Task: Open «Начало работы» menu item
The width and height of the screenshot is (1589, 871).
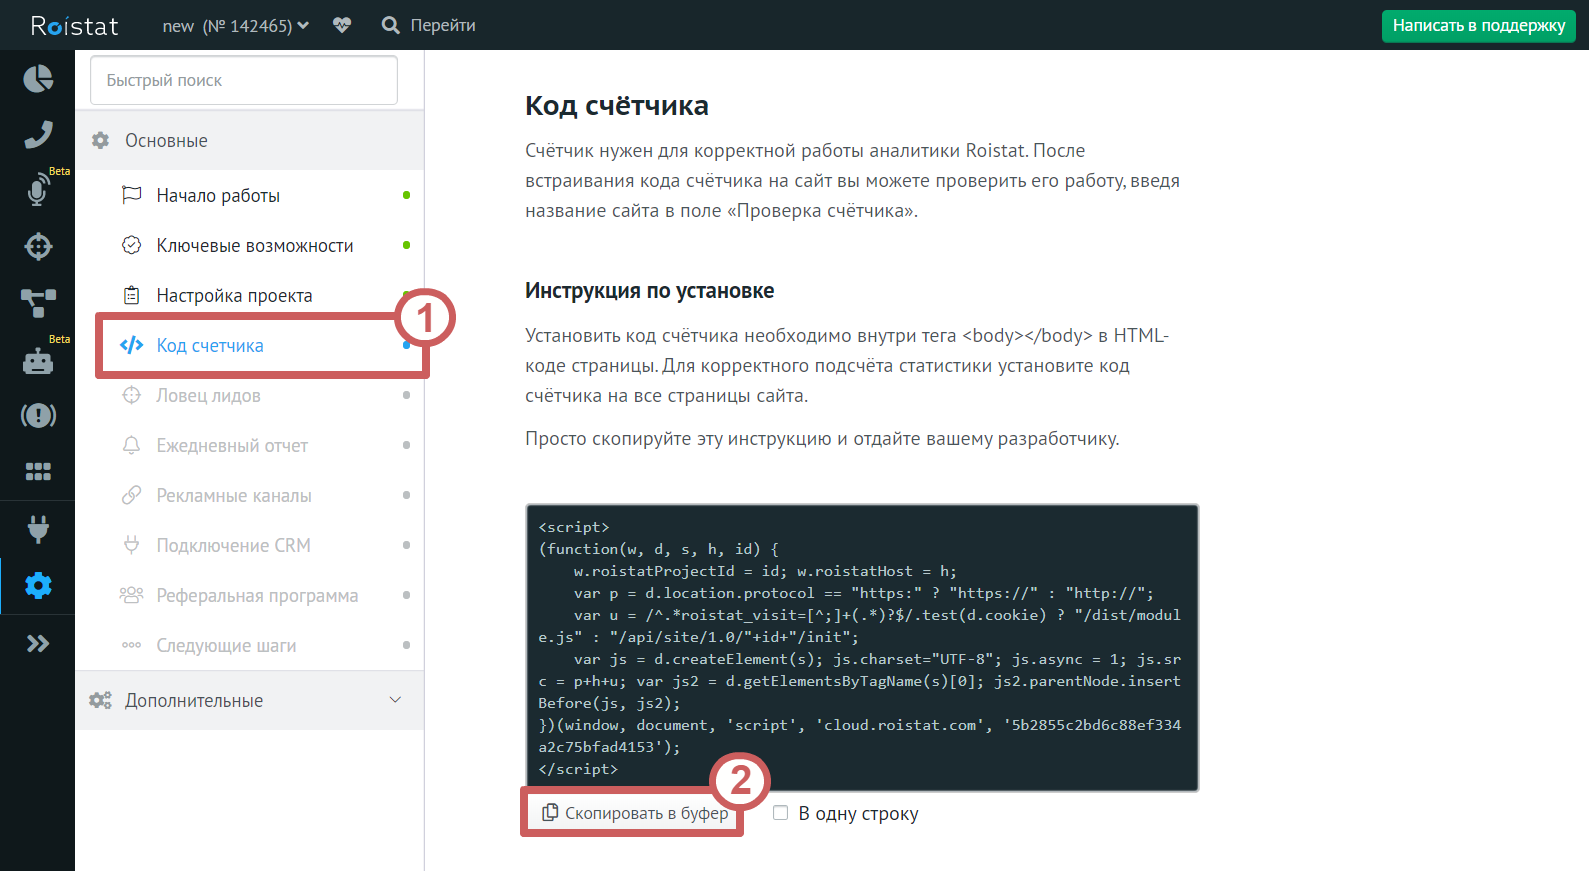Action: coord(218,195)
